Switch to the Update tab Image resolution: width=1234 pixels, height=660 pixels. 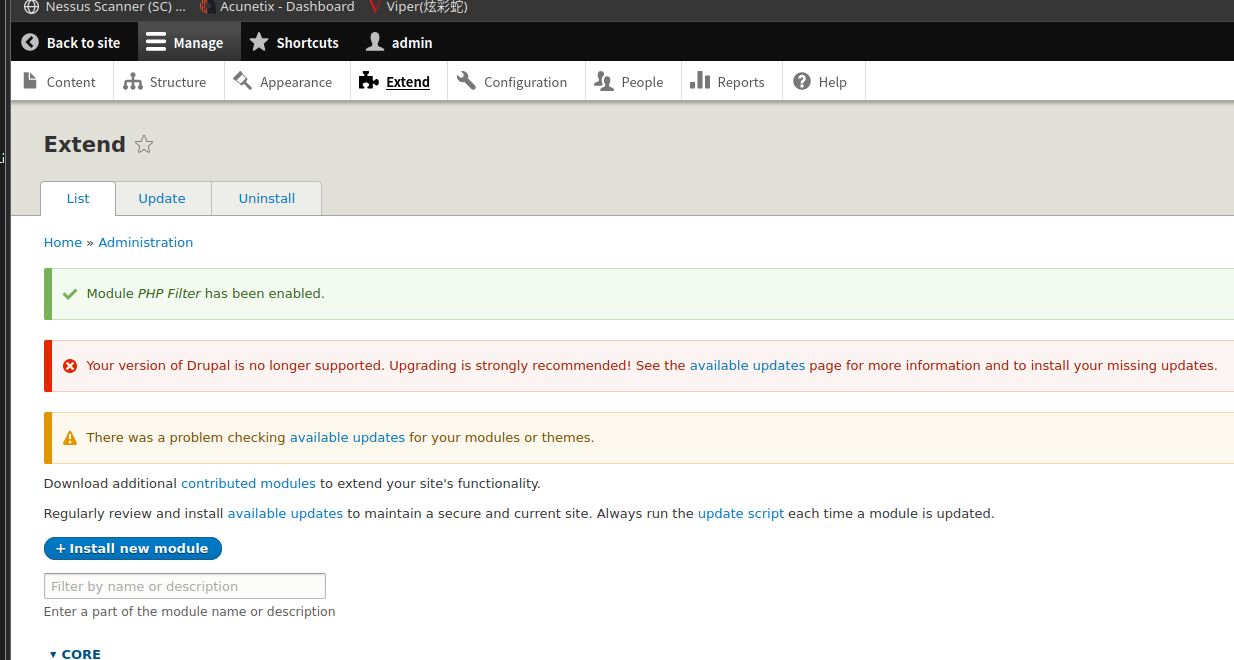coord(162,198)
